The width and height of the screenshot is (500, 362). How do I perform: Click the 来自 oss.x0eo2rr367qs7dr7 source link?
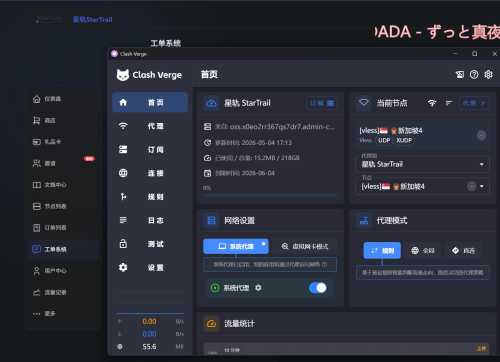(282, 127)
